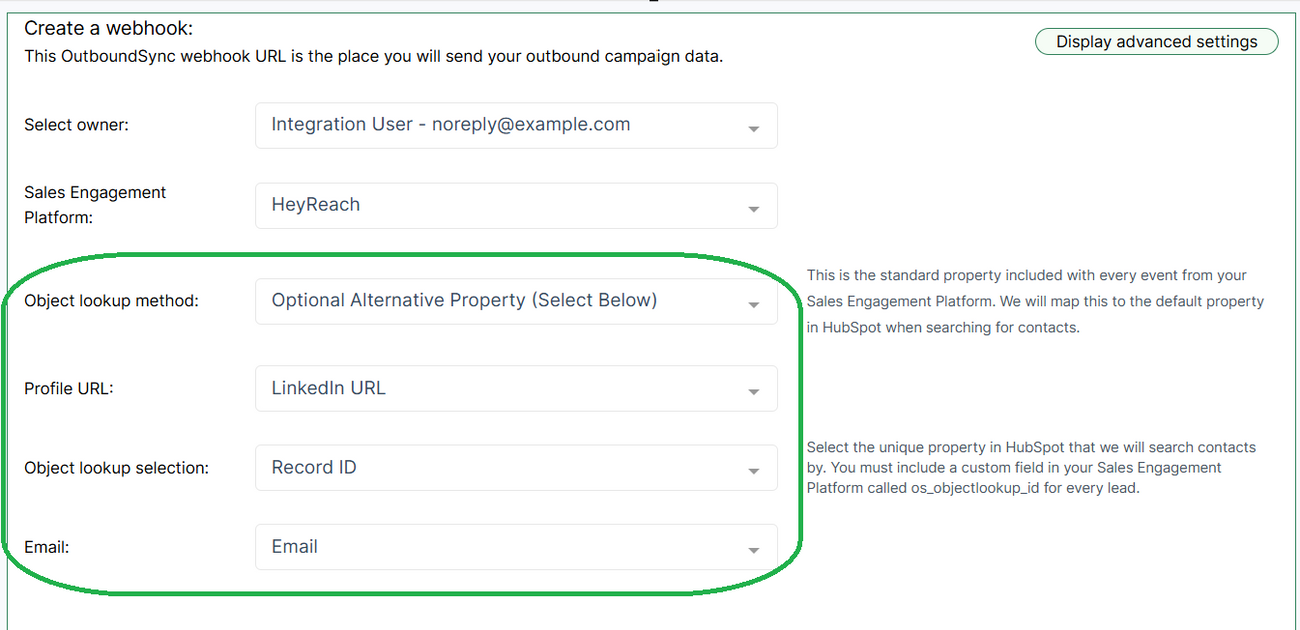Open the Object lookup selection dropdown
1300x630 pixels.
pos(516,467)
